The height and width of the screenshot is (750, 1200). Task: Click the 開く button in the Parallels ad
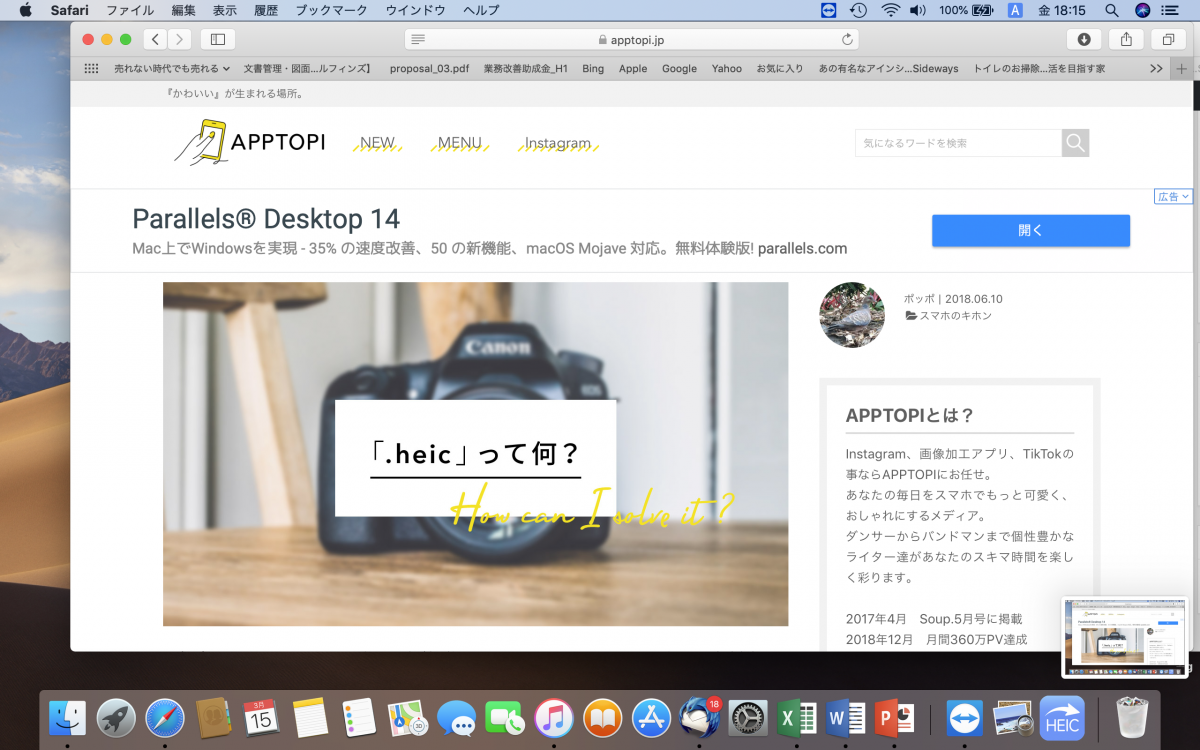1030,230
